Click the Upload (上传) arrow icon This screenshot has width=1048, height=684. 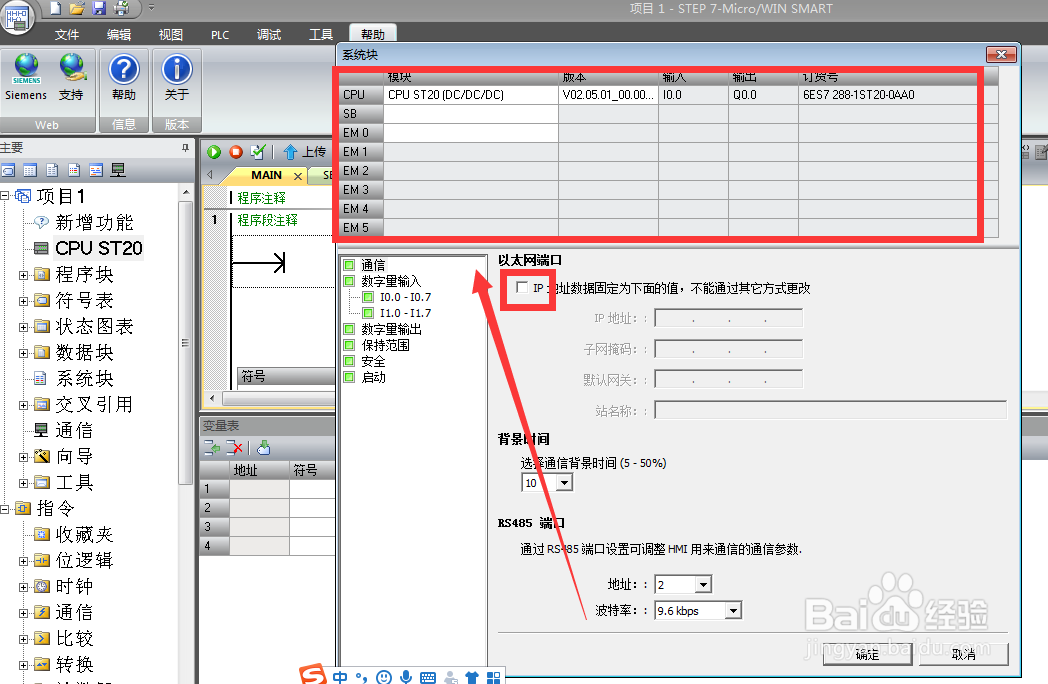click(x=290, y=152)
